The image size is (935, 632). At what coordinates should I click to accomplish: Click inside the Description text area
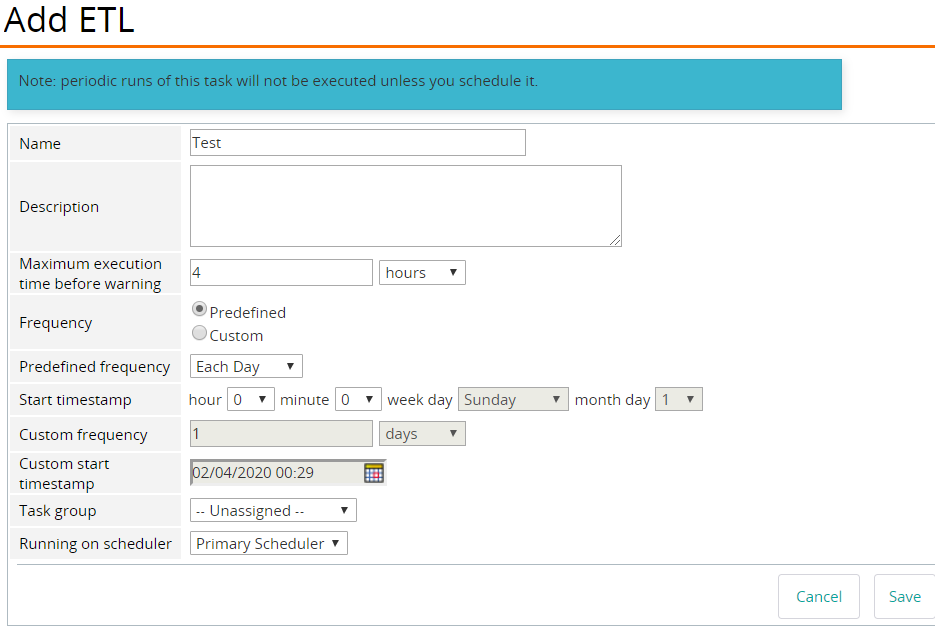click(x=405, y=205)
